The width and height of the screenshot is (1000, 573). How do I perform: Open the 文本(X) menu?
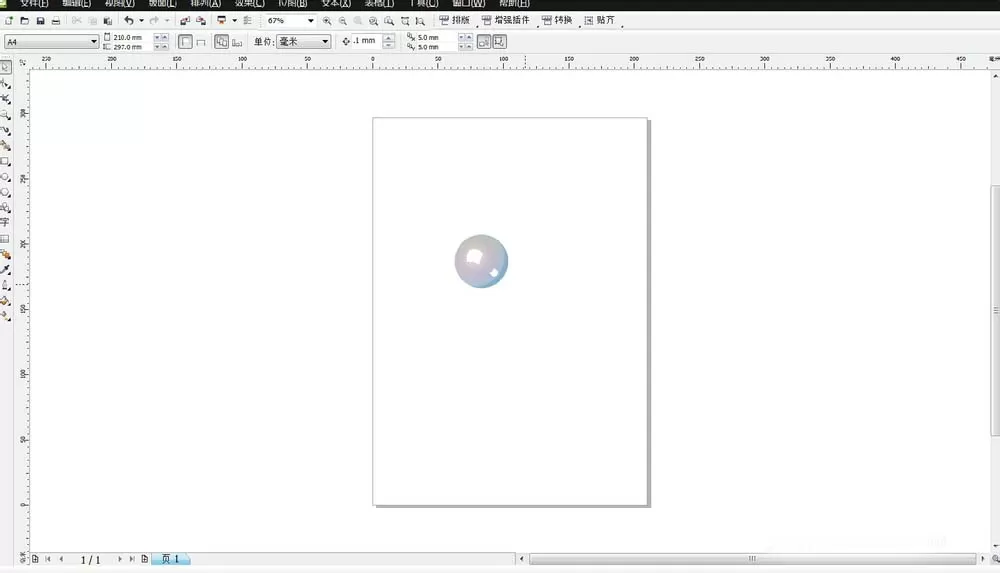coord(336,4)
